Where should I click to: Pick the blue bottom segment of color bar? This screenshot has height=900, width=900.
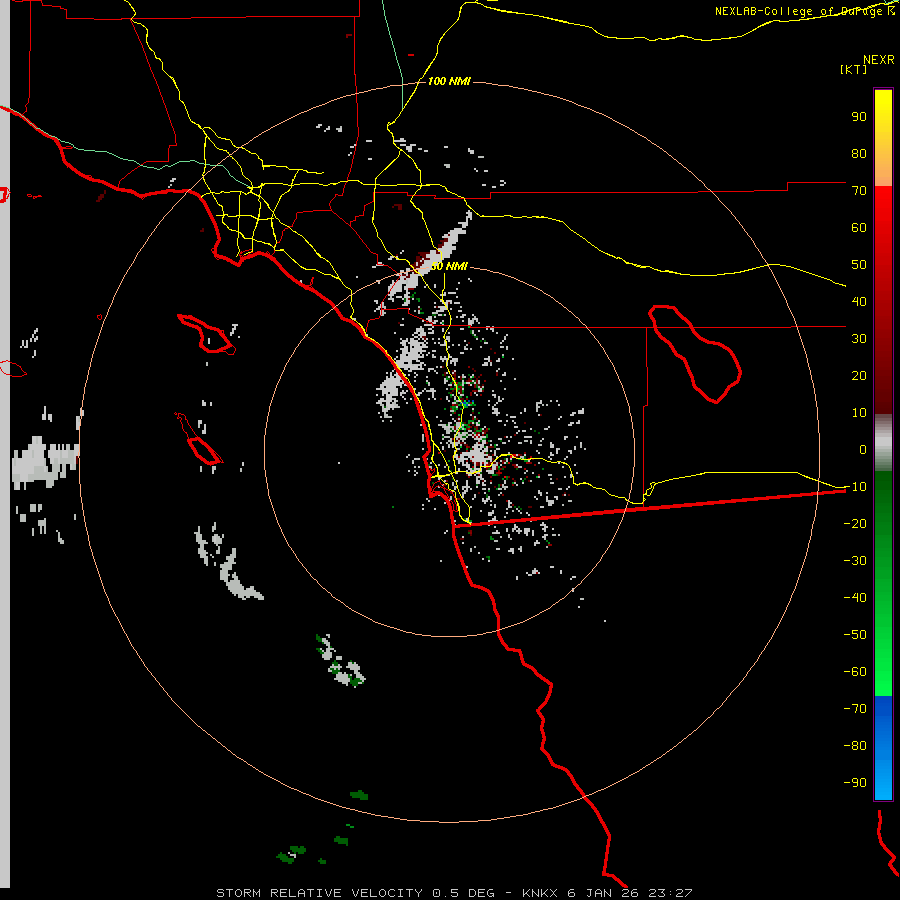[883, 748]
